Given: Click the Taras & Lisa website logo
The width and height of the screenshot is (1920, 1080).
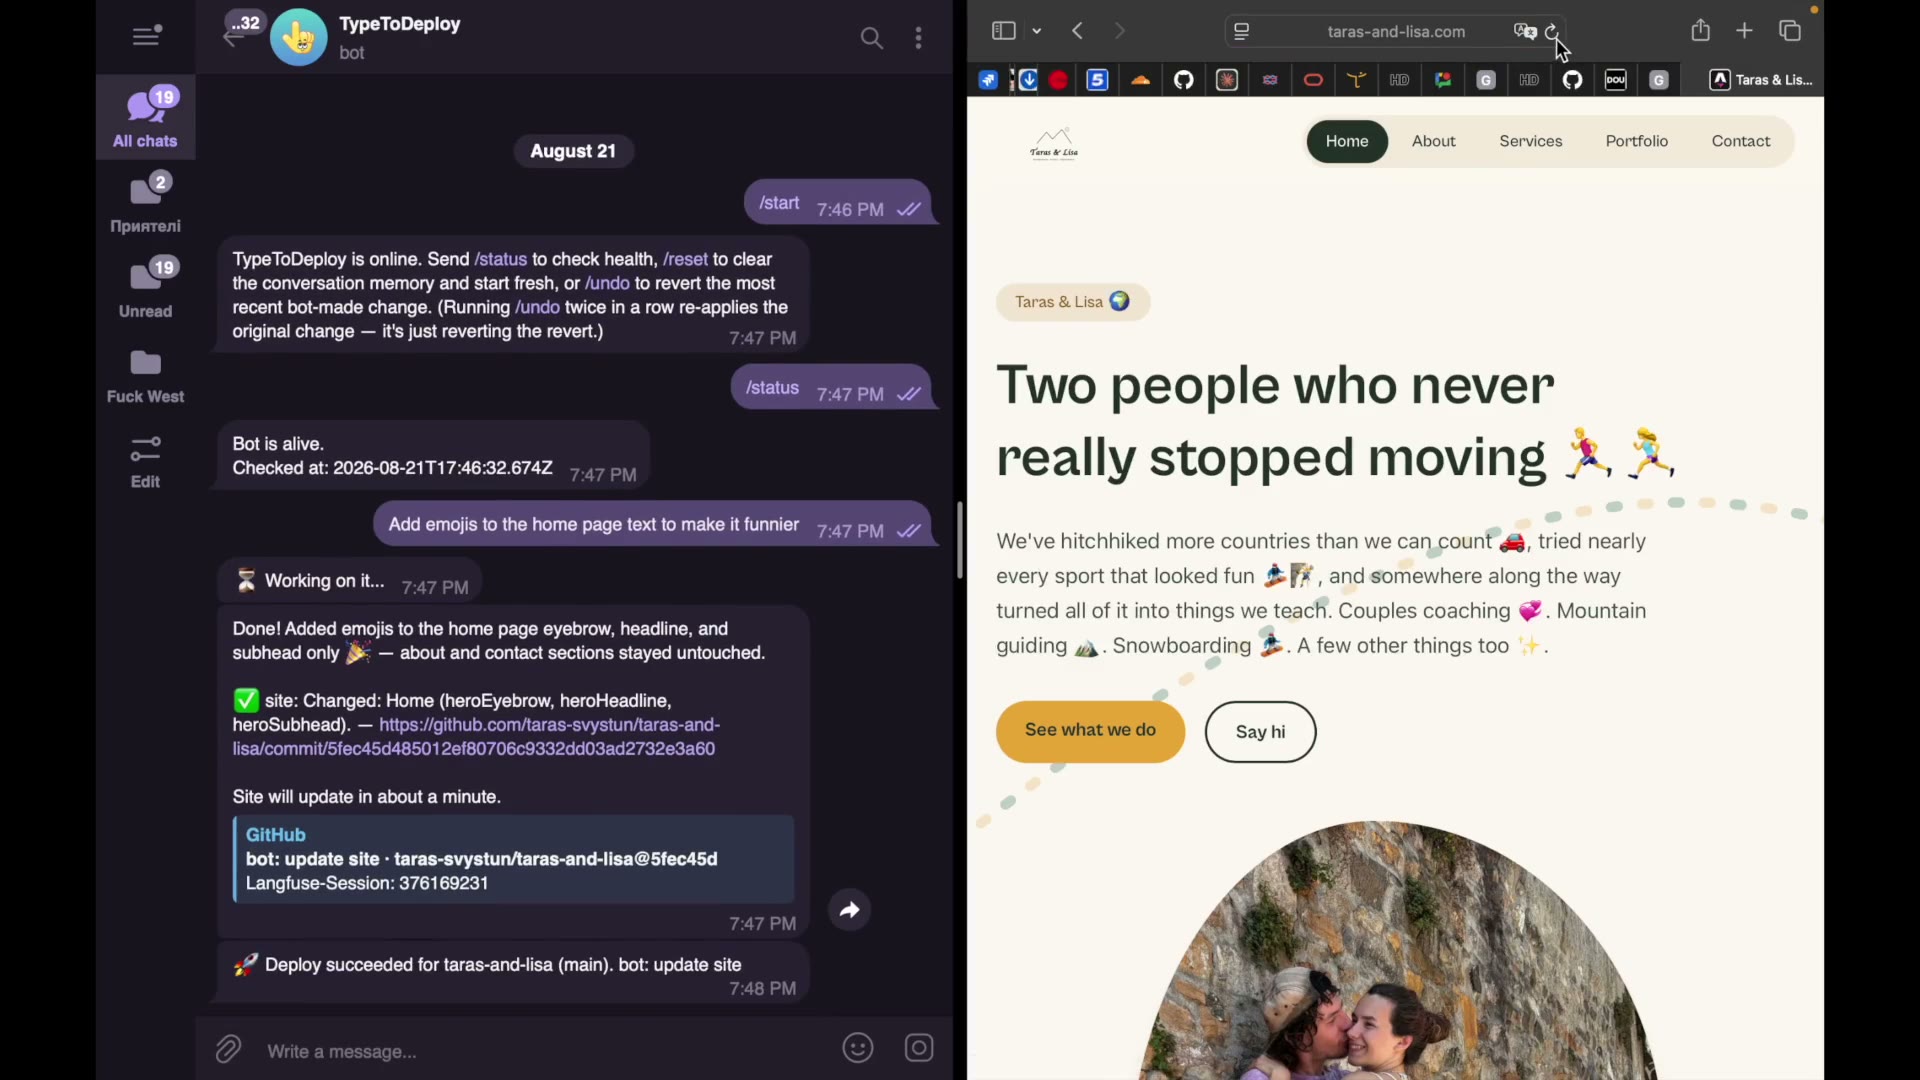Looking at the screenshot, I should [x=1054, y=144].
